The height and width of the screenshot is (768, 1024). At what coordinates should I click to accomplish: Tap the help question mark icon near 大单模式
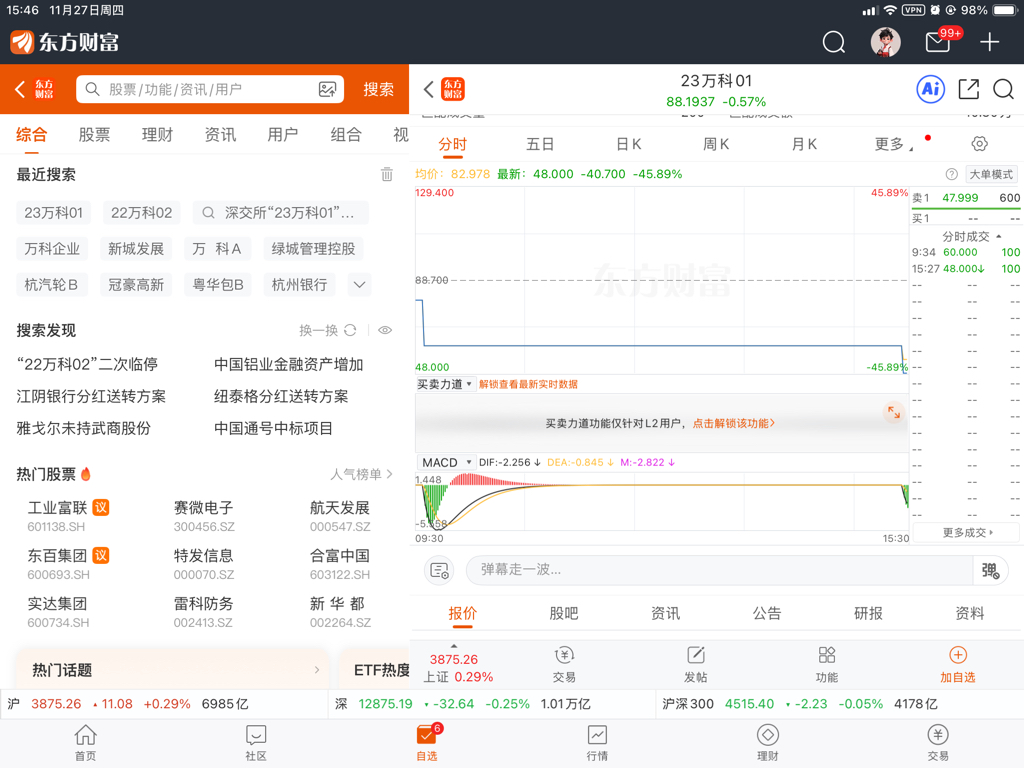952,174
